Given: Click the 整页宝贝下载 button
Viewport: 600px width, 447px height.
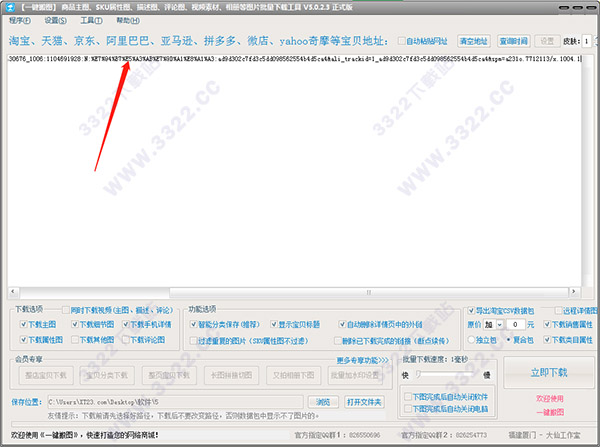Looking at the screenshot, I should pyautogui.click(x=169, y=375).
